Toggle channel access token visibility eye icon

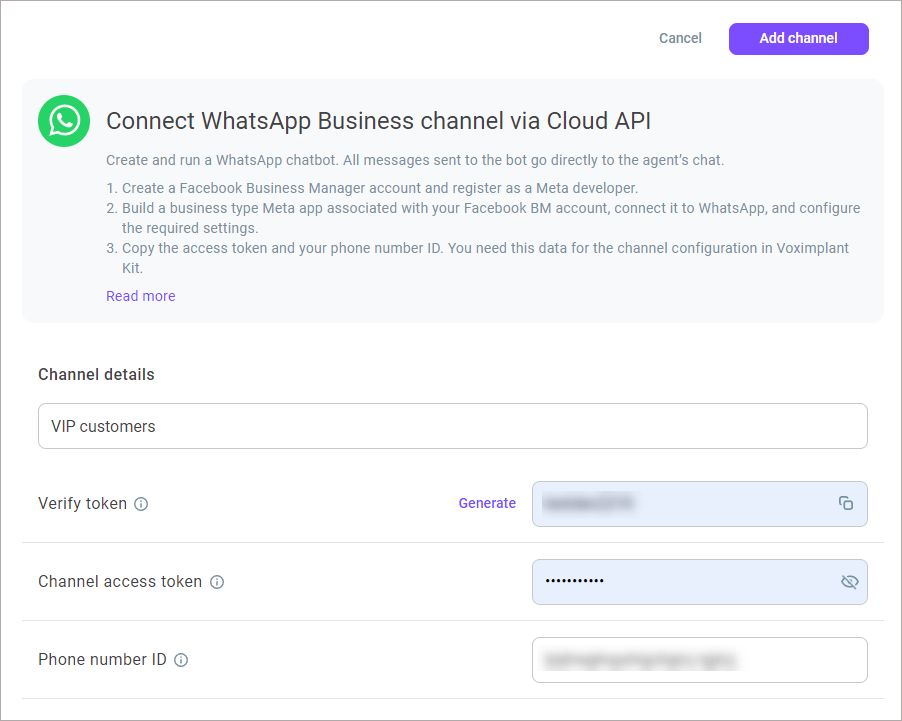[x=849, y=582]
